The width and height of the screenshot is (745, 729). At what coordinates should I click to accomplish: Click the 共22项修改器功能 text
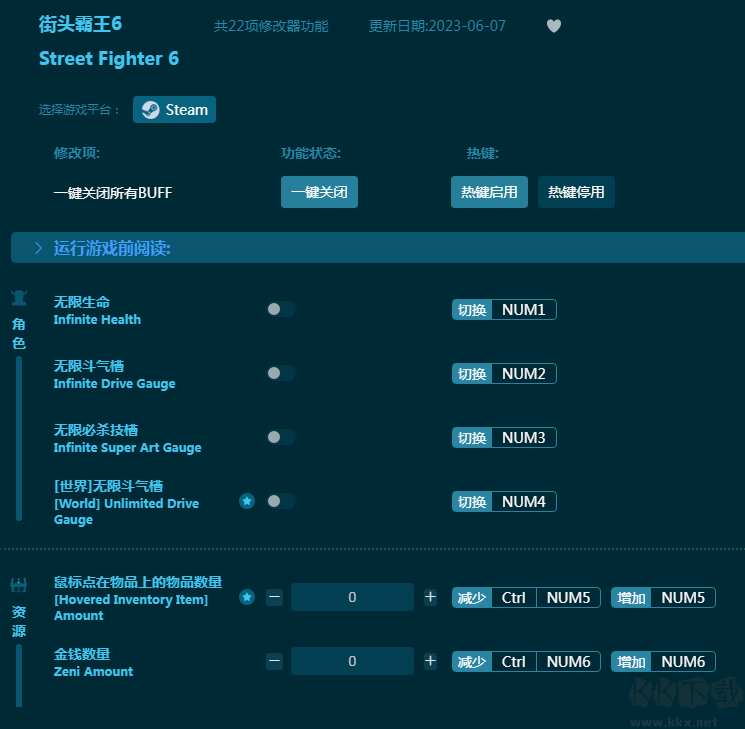[271, 26]
